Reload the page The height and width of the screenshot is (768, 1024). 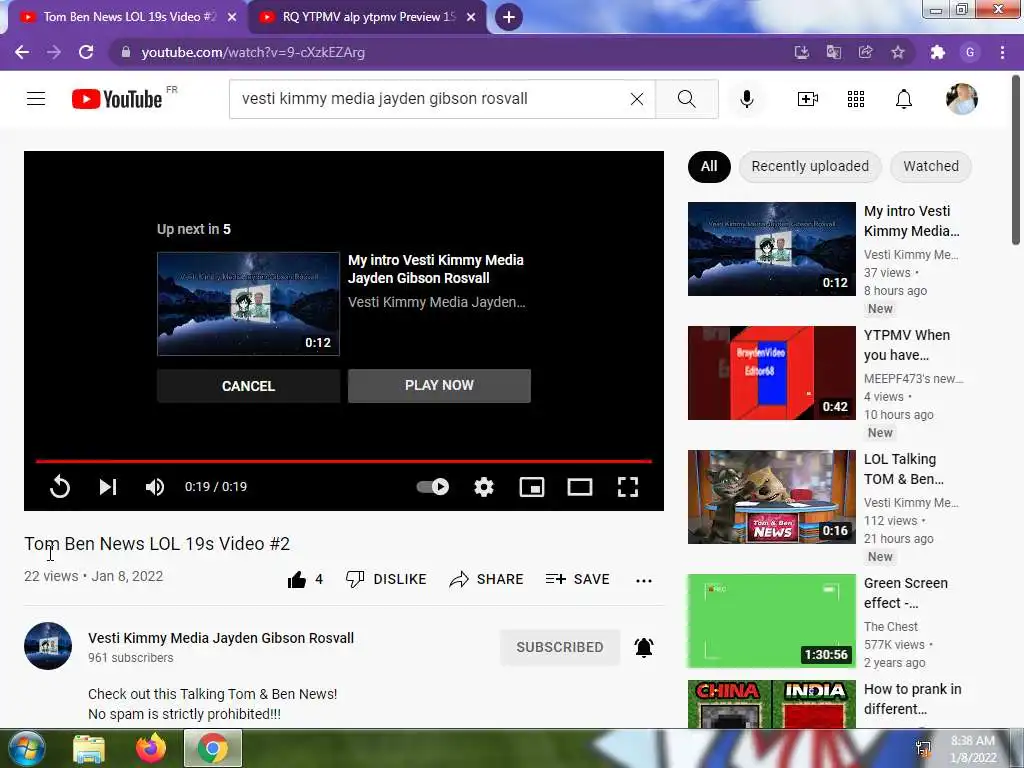pyautogui.click(x=86, y=52)
